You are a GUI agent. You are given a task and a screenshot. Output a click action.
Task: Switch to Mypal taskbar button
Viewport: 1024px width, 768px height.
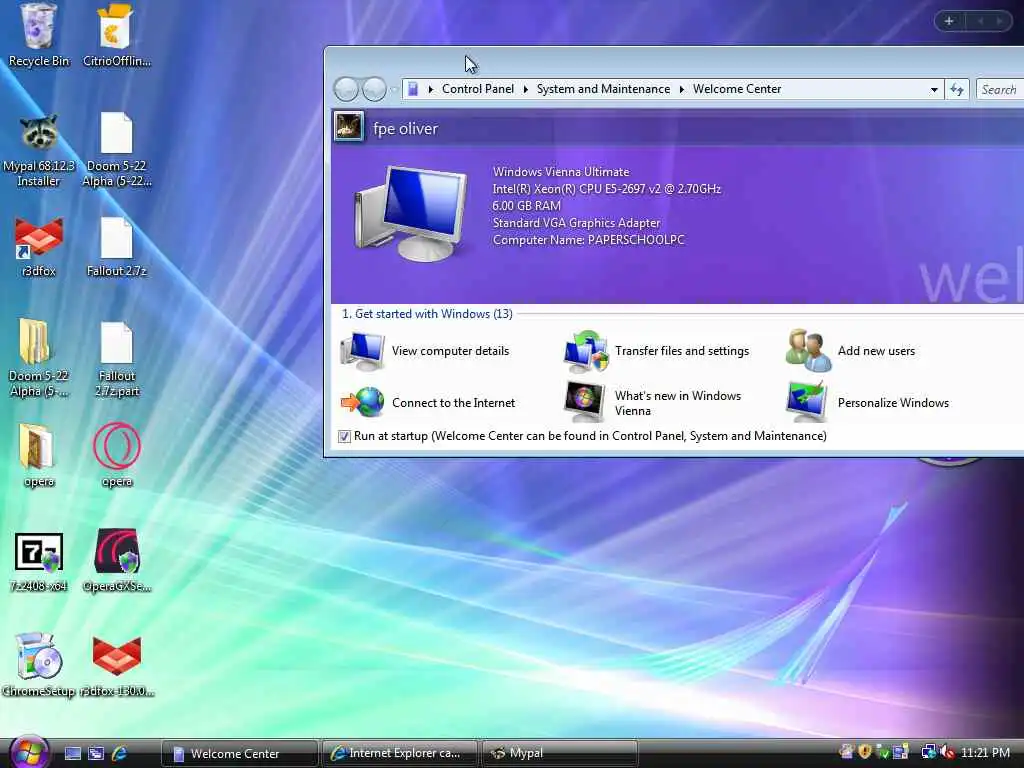(559, 754)
